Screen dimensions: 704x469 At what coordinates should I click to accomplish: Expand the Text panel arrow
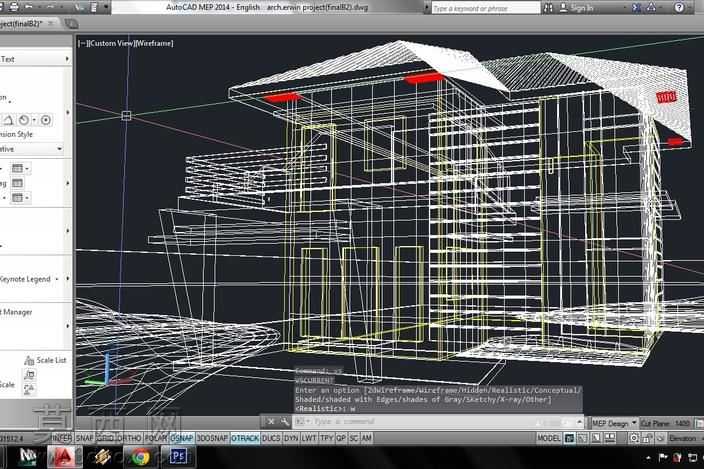(67, 59)
